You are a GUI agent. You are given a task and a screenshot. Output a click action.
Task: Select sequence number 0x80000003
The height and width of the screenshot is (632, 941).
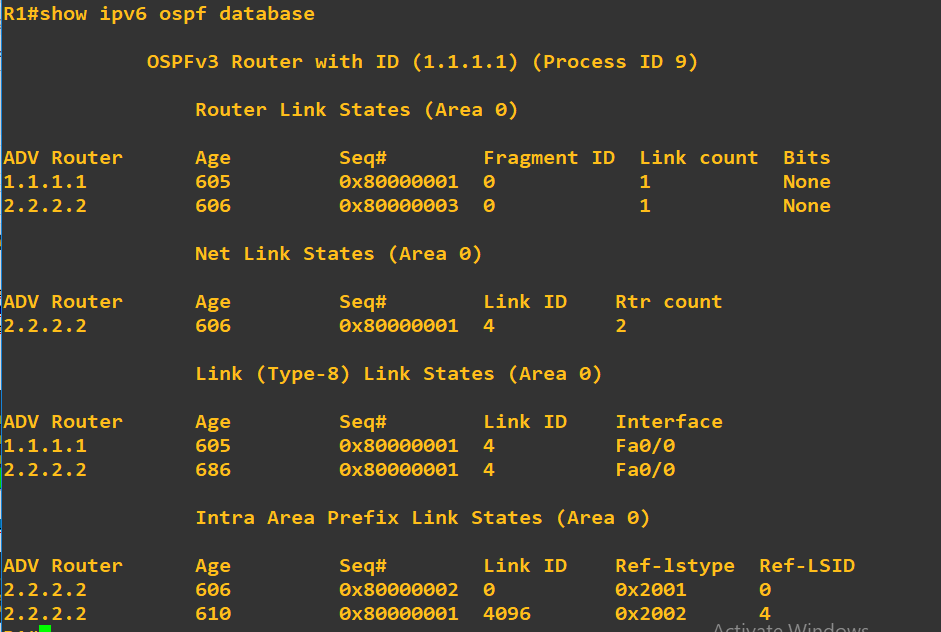[x=398, y=206]
